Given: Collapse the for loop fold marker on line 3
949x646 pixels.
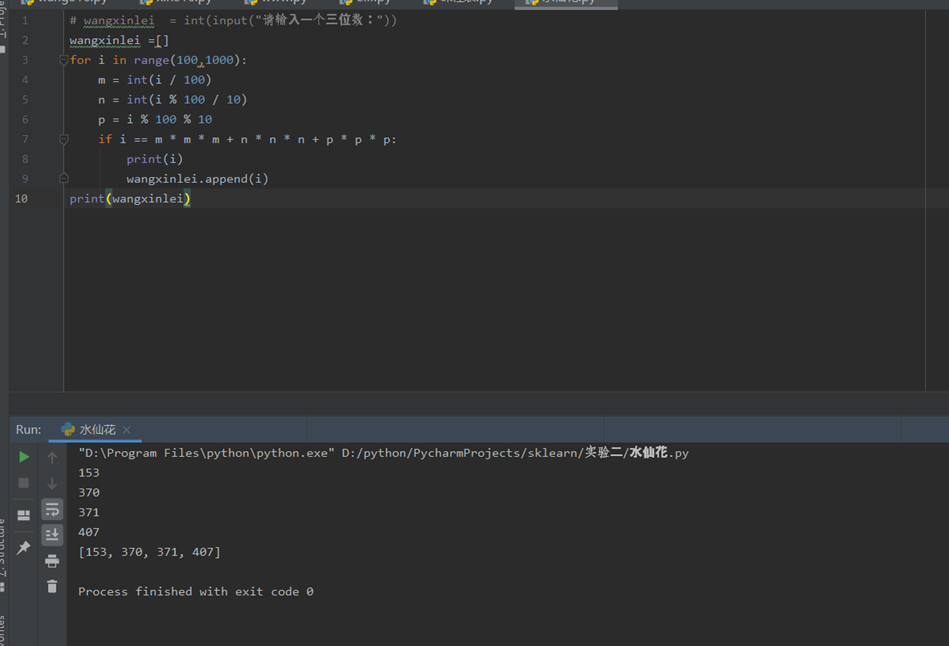Looking at the screenshot, I should coord(64,60).
